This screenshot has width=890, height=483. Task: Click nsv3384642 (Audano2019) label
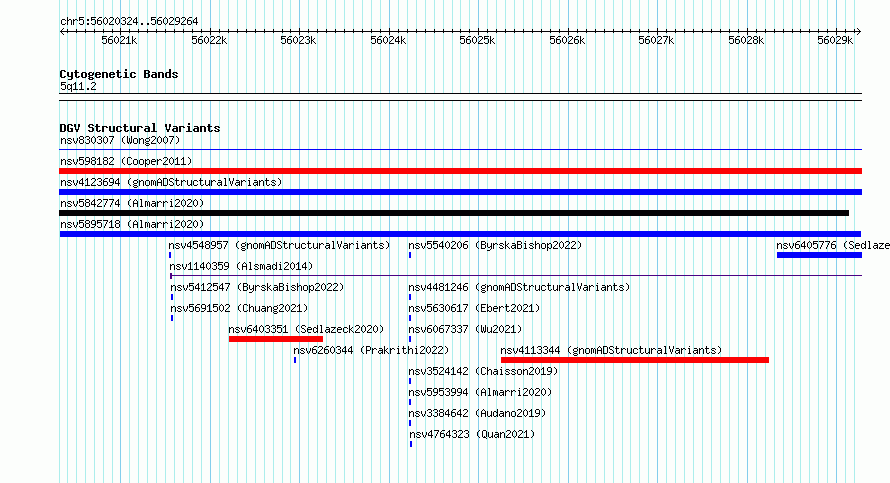point(477,413)
